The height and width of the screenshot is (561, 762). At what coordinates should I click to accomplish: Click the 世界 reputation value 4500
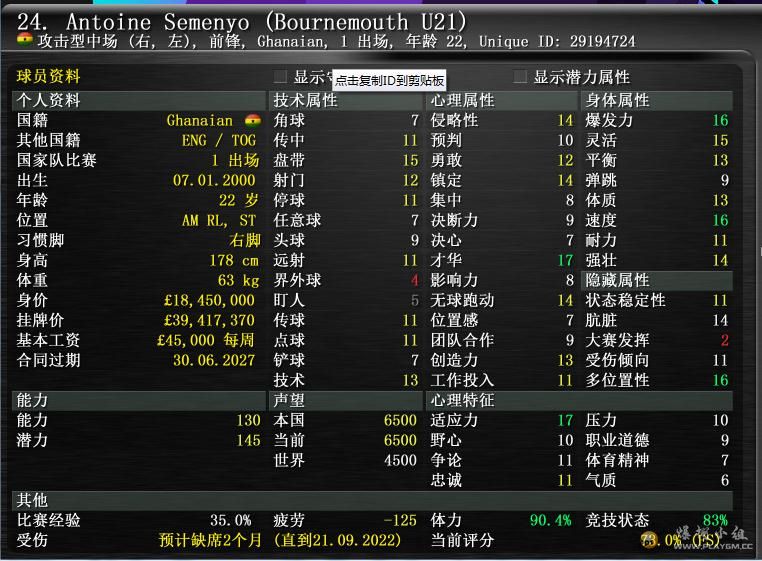click(400, 460)
